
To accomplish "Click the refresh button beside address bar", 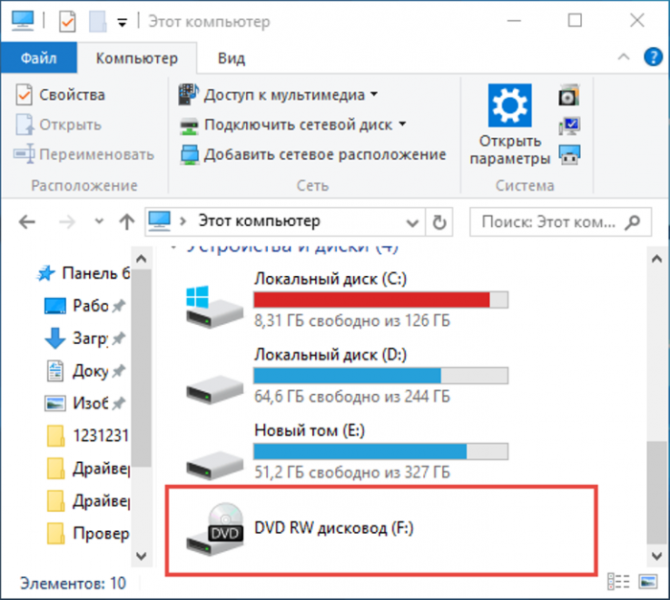I will coord(439,222).
